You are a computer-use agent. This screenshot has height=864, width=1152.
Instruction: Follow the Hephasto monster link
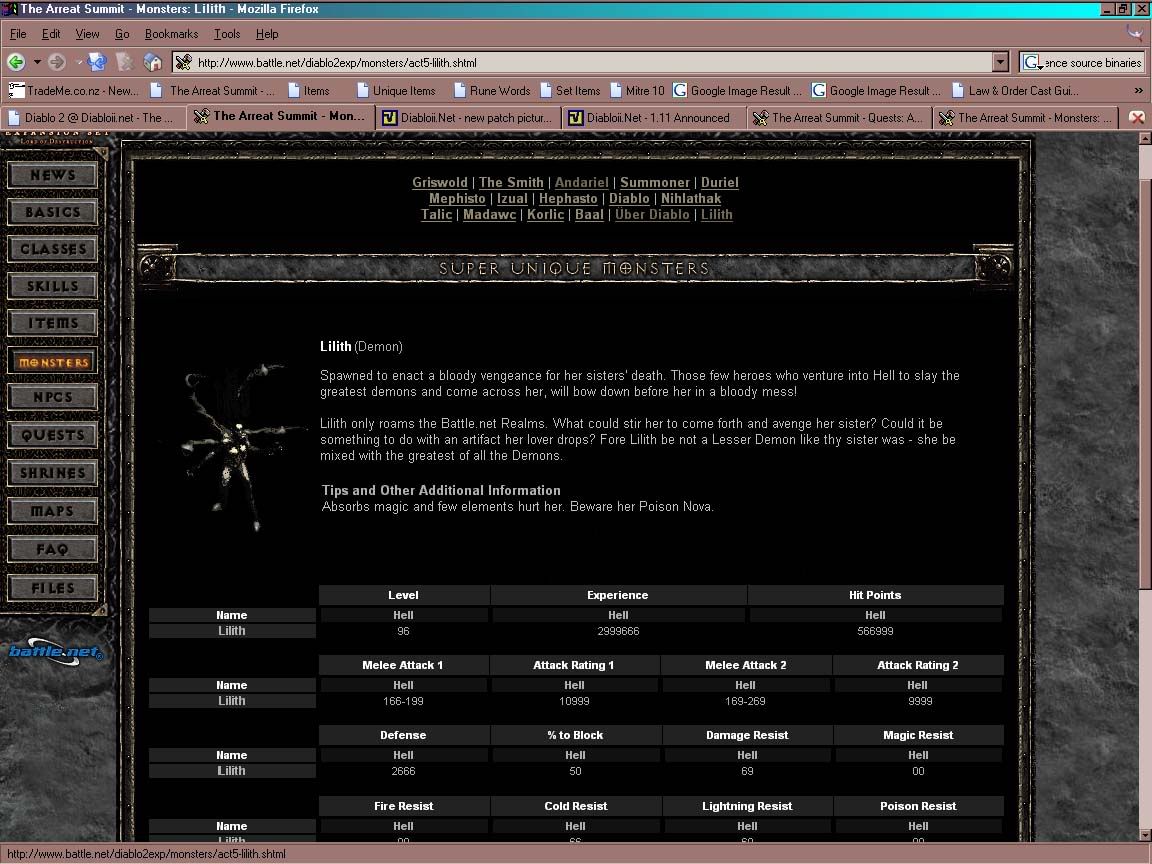tap(568, 198)
